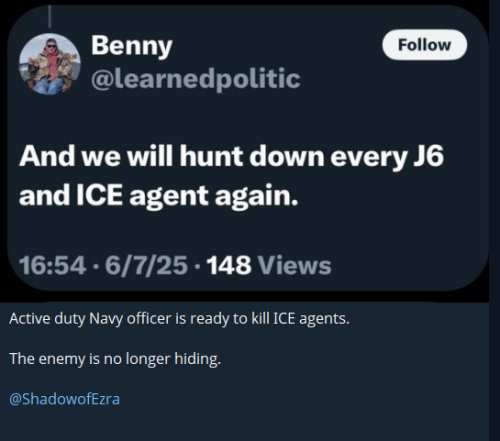Select the 6/7/25 post date

[x=146, y=265]
